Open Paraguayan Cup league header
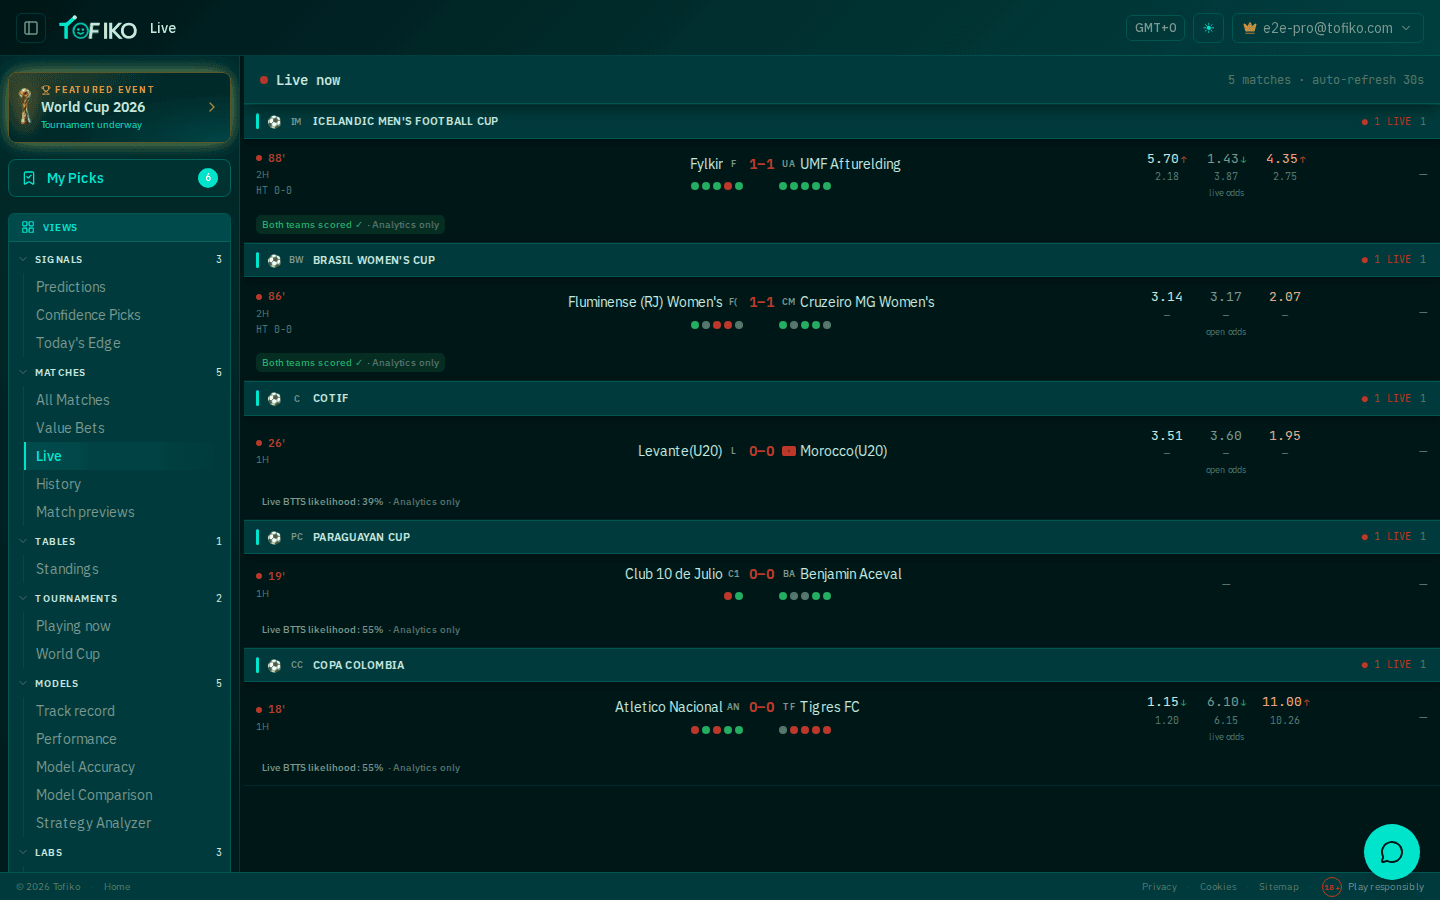 point(841,537)
